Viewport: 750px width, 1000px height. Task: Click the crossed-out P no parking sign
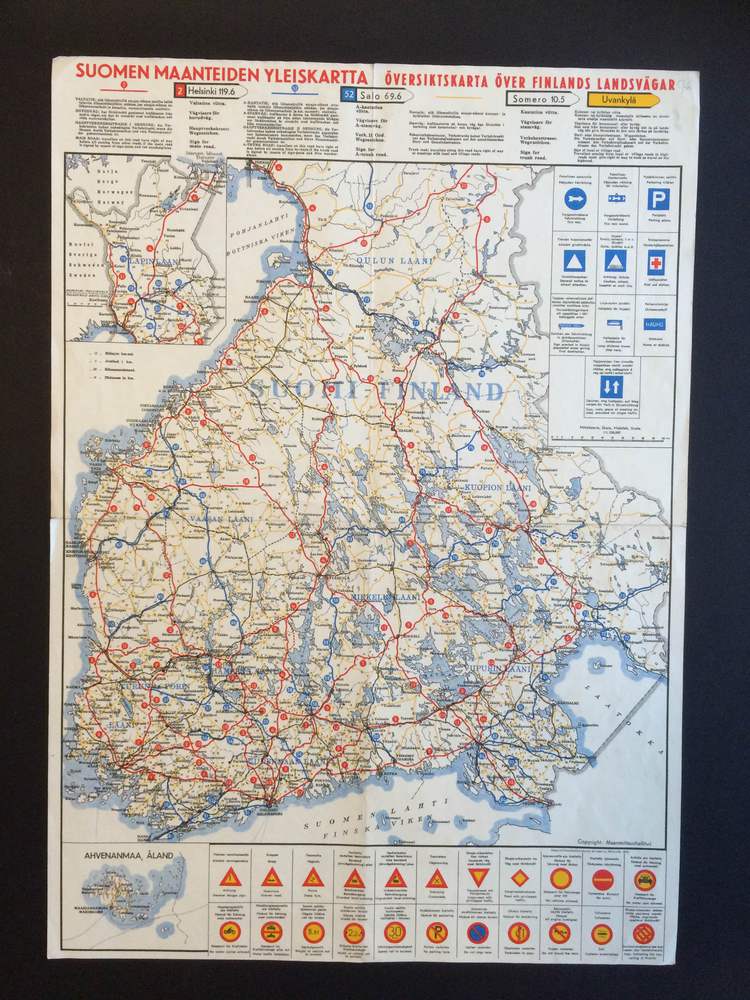[437, 933]
